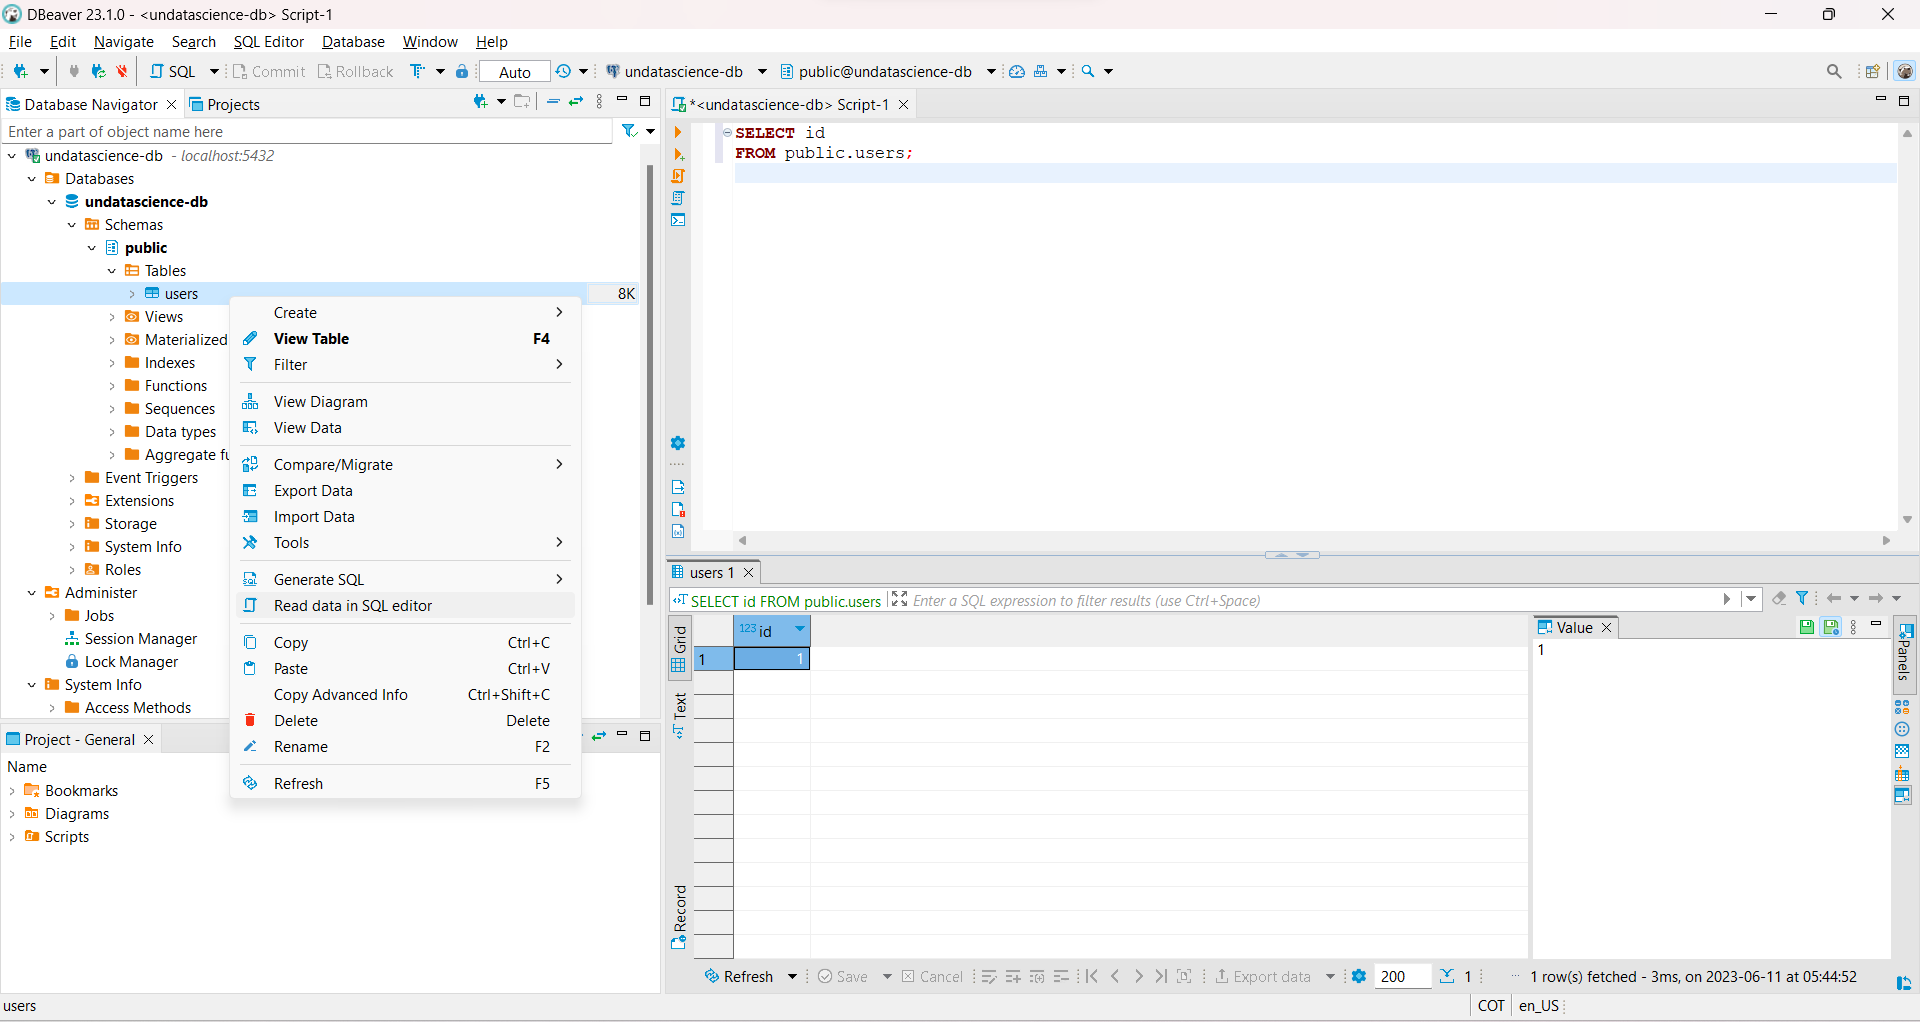1920x1022 pixels.
Task: Execute SQL statement using orange play arrow
Action: point(678,132)
